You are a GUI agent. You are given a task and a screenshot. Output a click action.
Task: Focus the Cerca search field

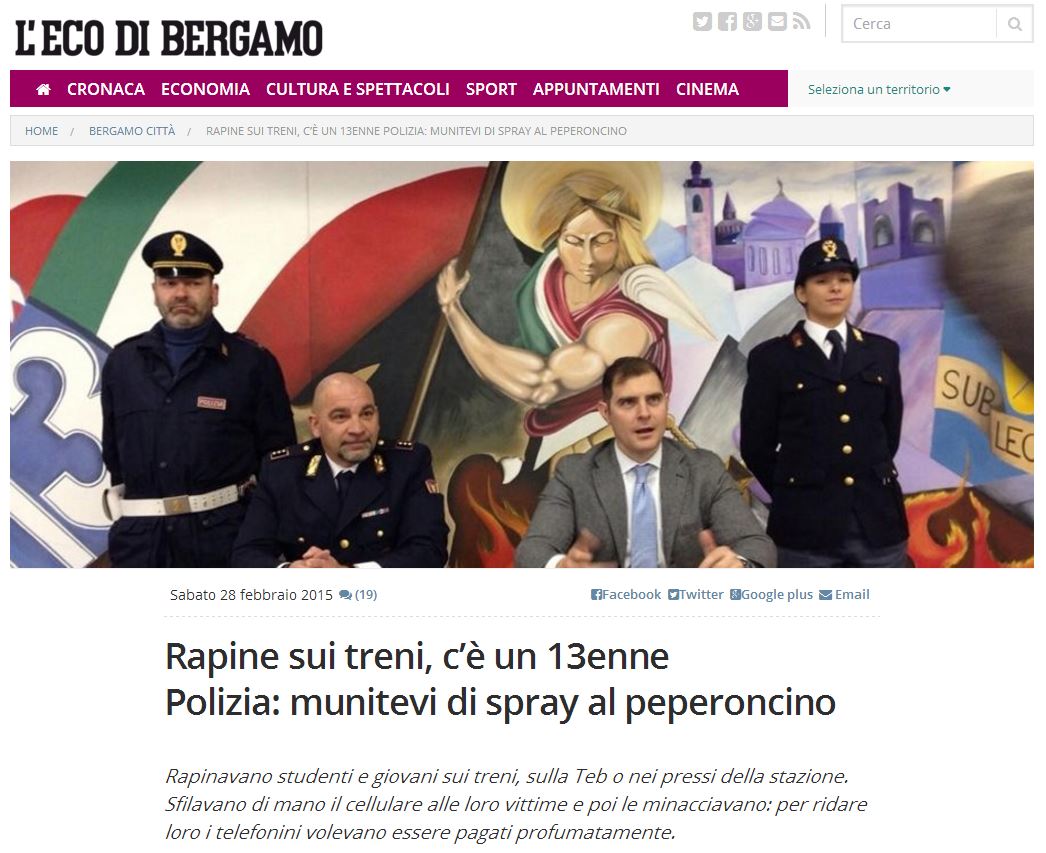click(x=919, y=24)
